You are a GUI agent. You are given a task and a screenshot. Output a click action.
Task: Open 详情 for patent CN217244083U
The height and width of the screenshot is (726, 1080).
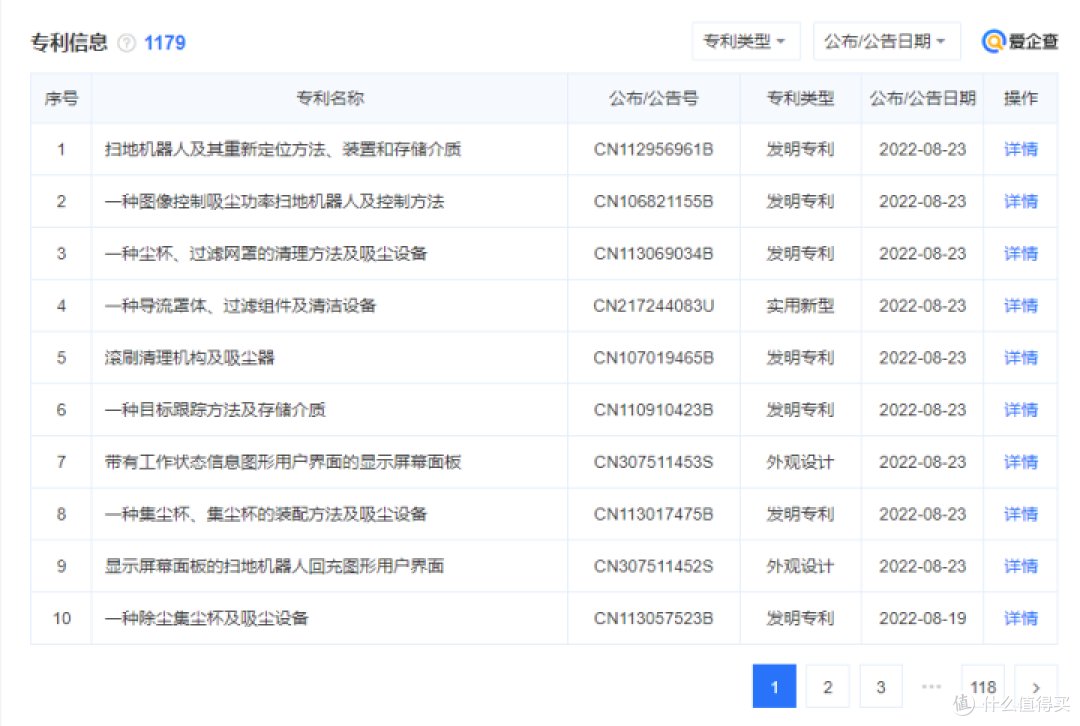tap(1021, 306)
